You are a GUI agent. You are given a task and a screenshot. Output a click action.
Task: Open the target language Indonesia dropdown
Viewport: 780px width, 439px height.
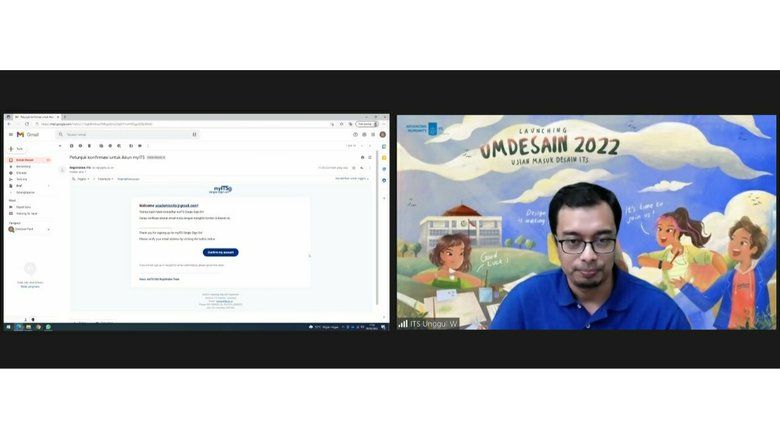click(x=105, y=179)
